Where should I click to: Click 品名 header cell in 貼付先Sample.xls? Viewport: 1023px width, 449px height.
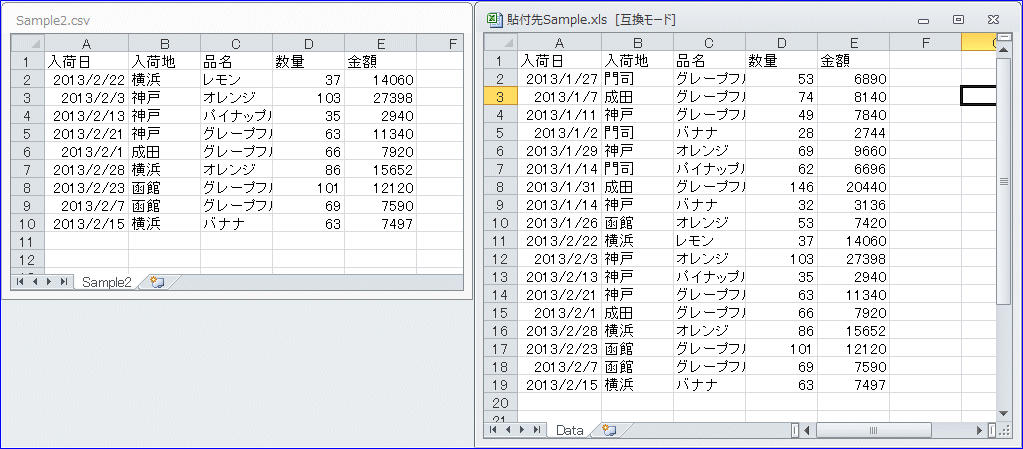click(709, 61)
